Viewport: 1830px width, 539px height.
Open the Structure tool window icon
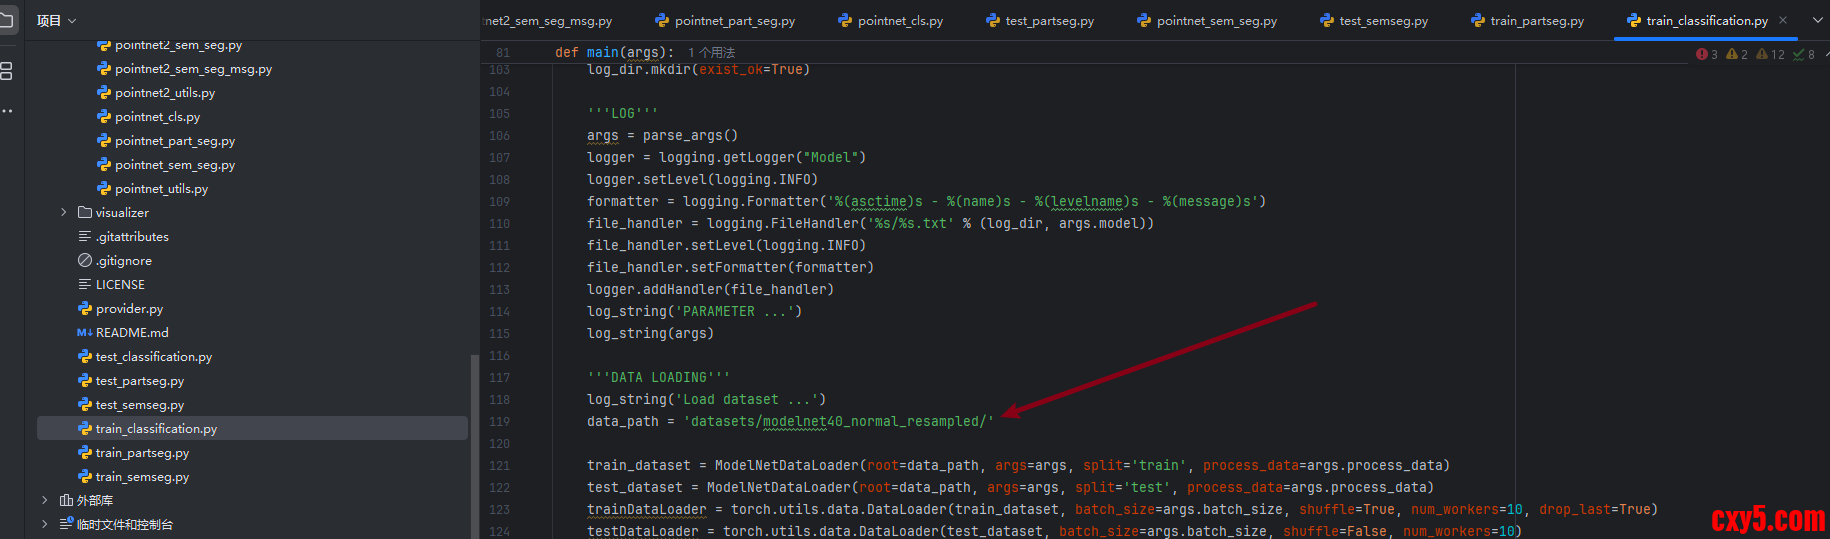click(6, 71)
